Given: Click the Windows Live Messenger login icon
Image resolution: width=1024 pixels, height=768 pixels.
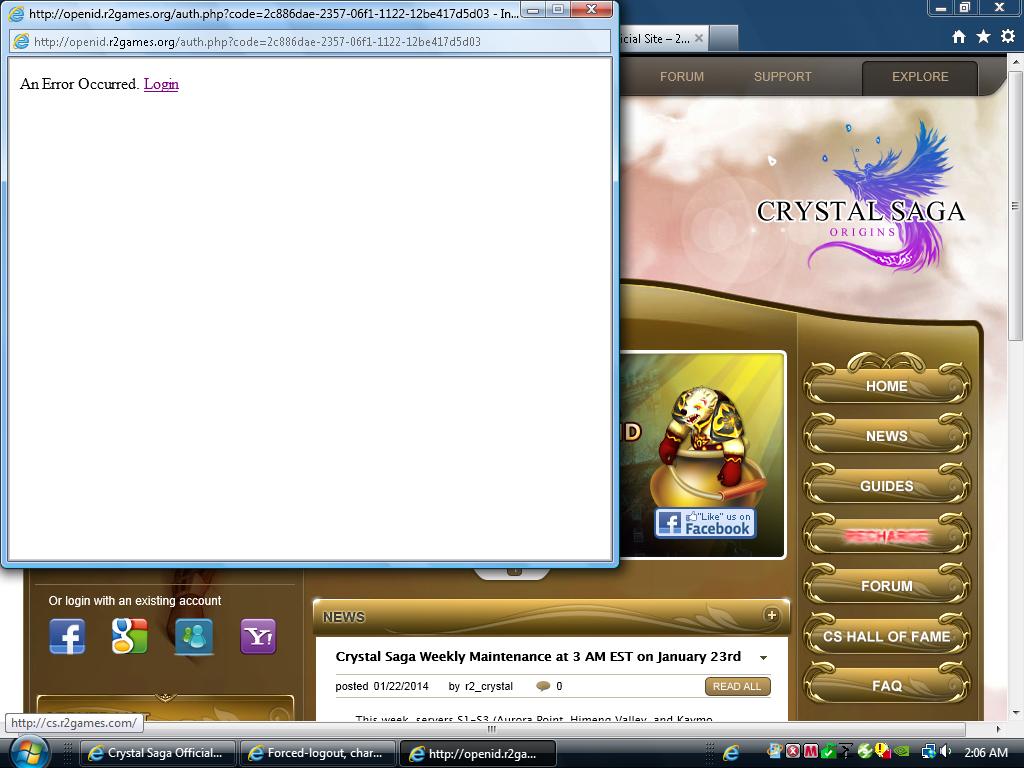Looking at the screenshot, I should [194, 636].
